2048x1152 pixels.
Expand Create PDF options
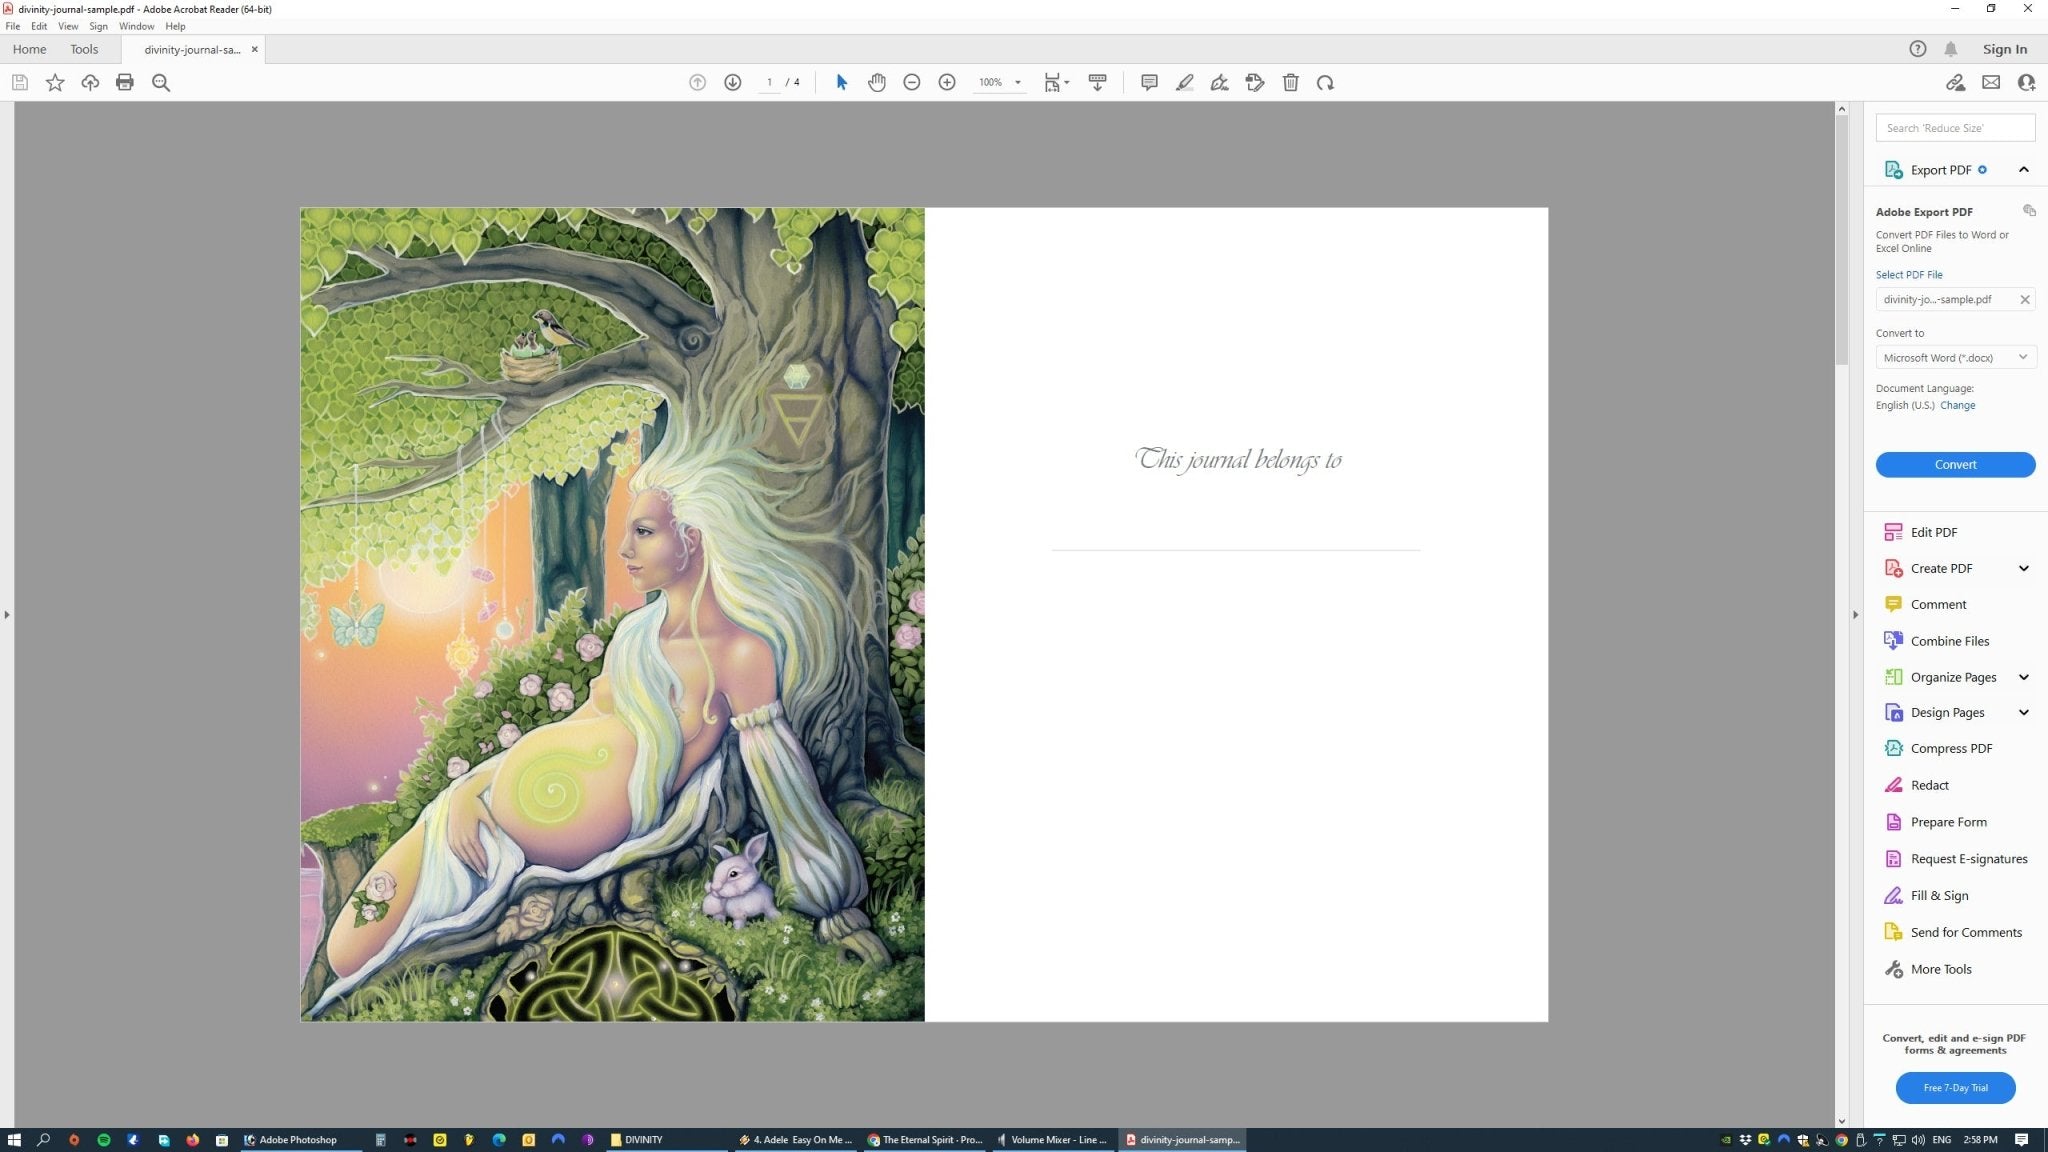coord(2023,568)
